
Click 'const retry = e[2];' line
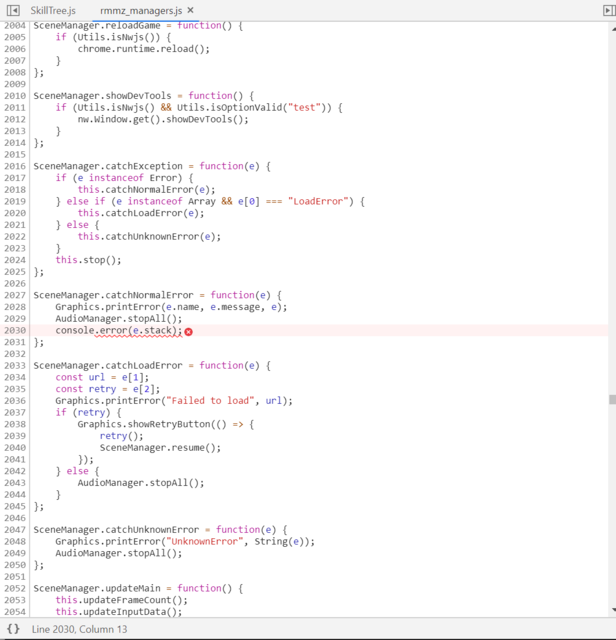pyautogui.click(x=108, y=389)
